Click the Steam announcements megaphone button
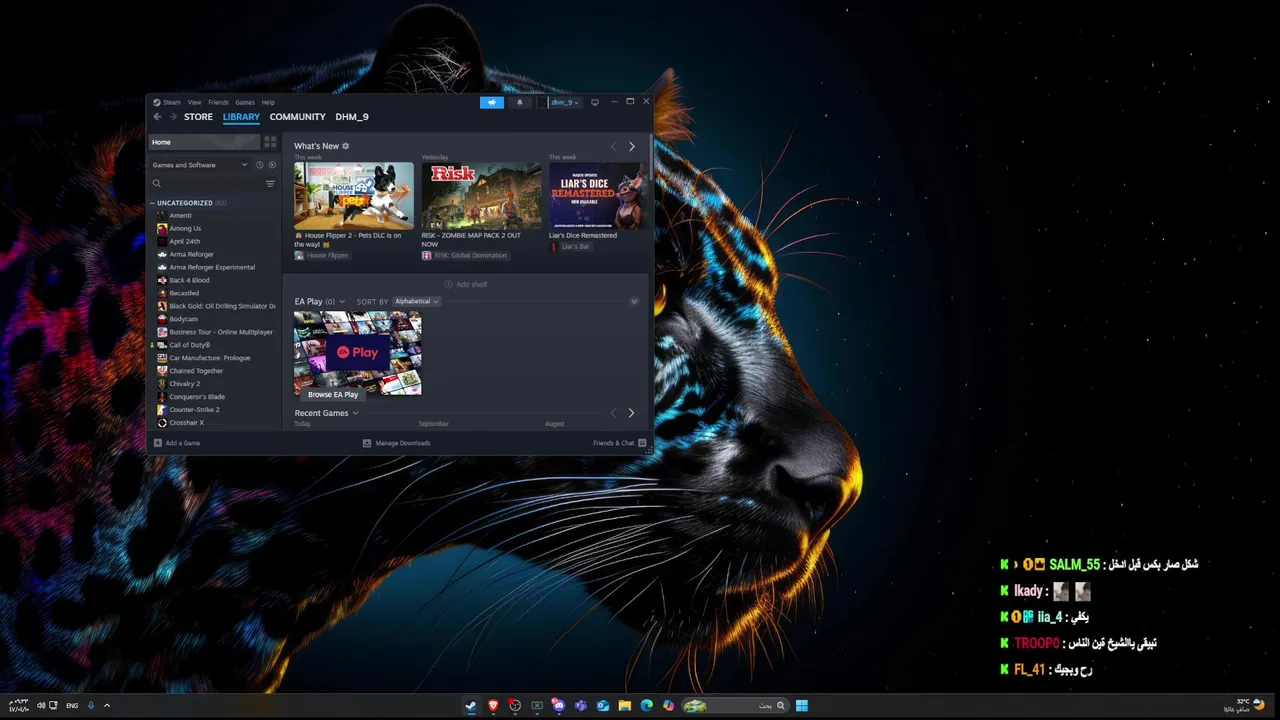This screenshot has width=1280, height=720. coord(491,102)
